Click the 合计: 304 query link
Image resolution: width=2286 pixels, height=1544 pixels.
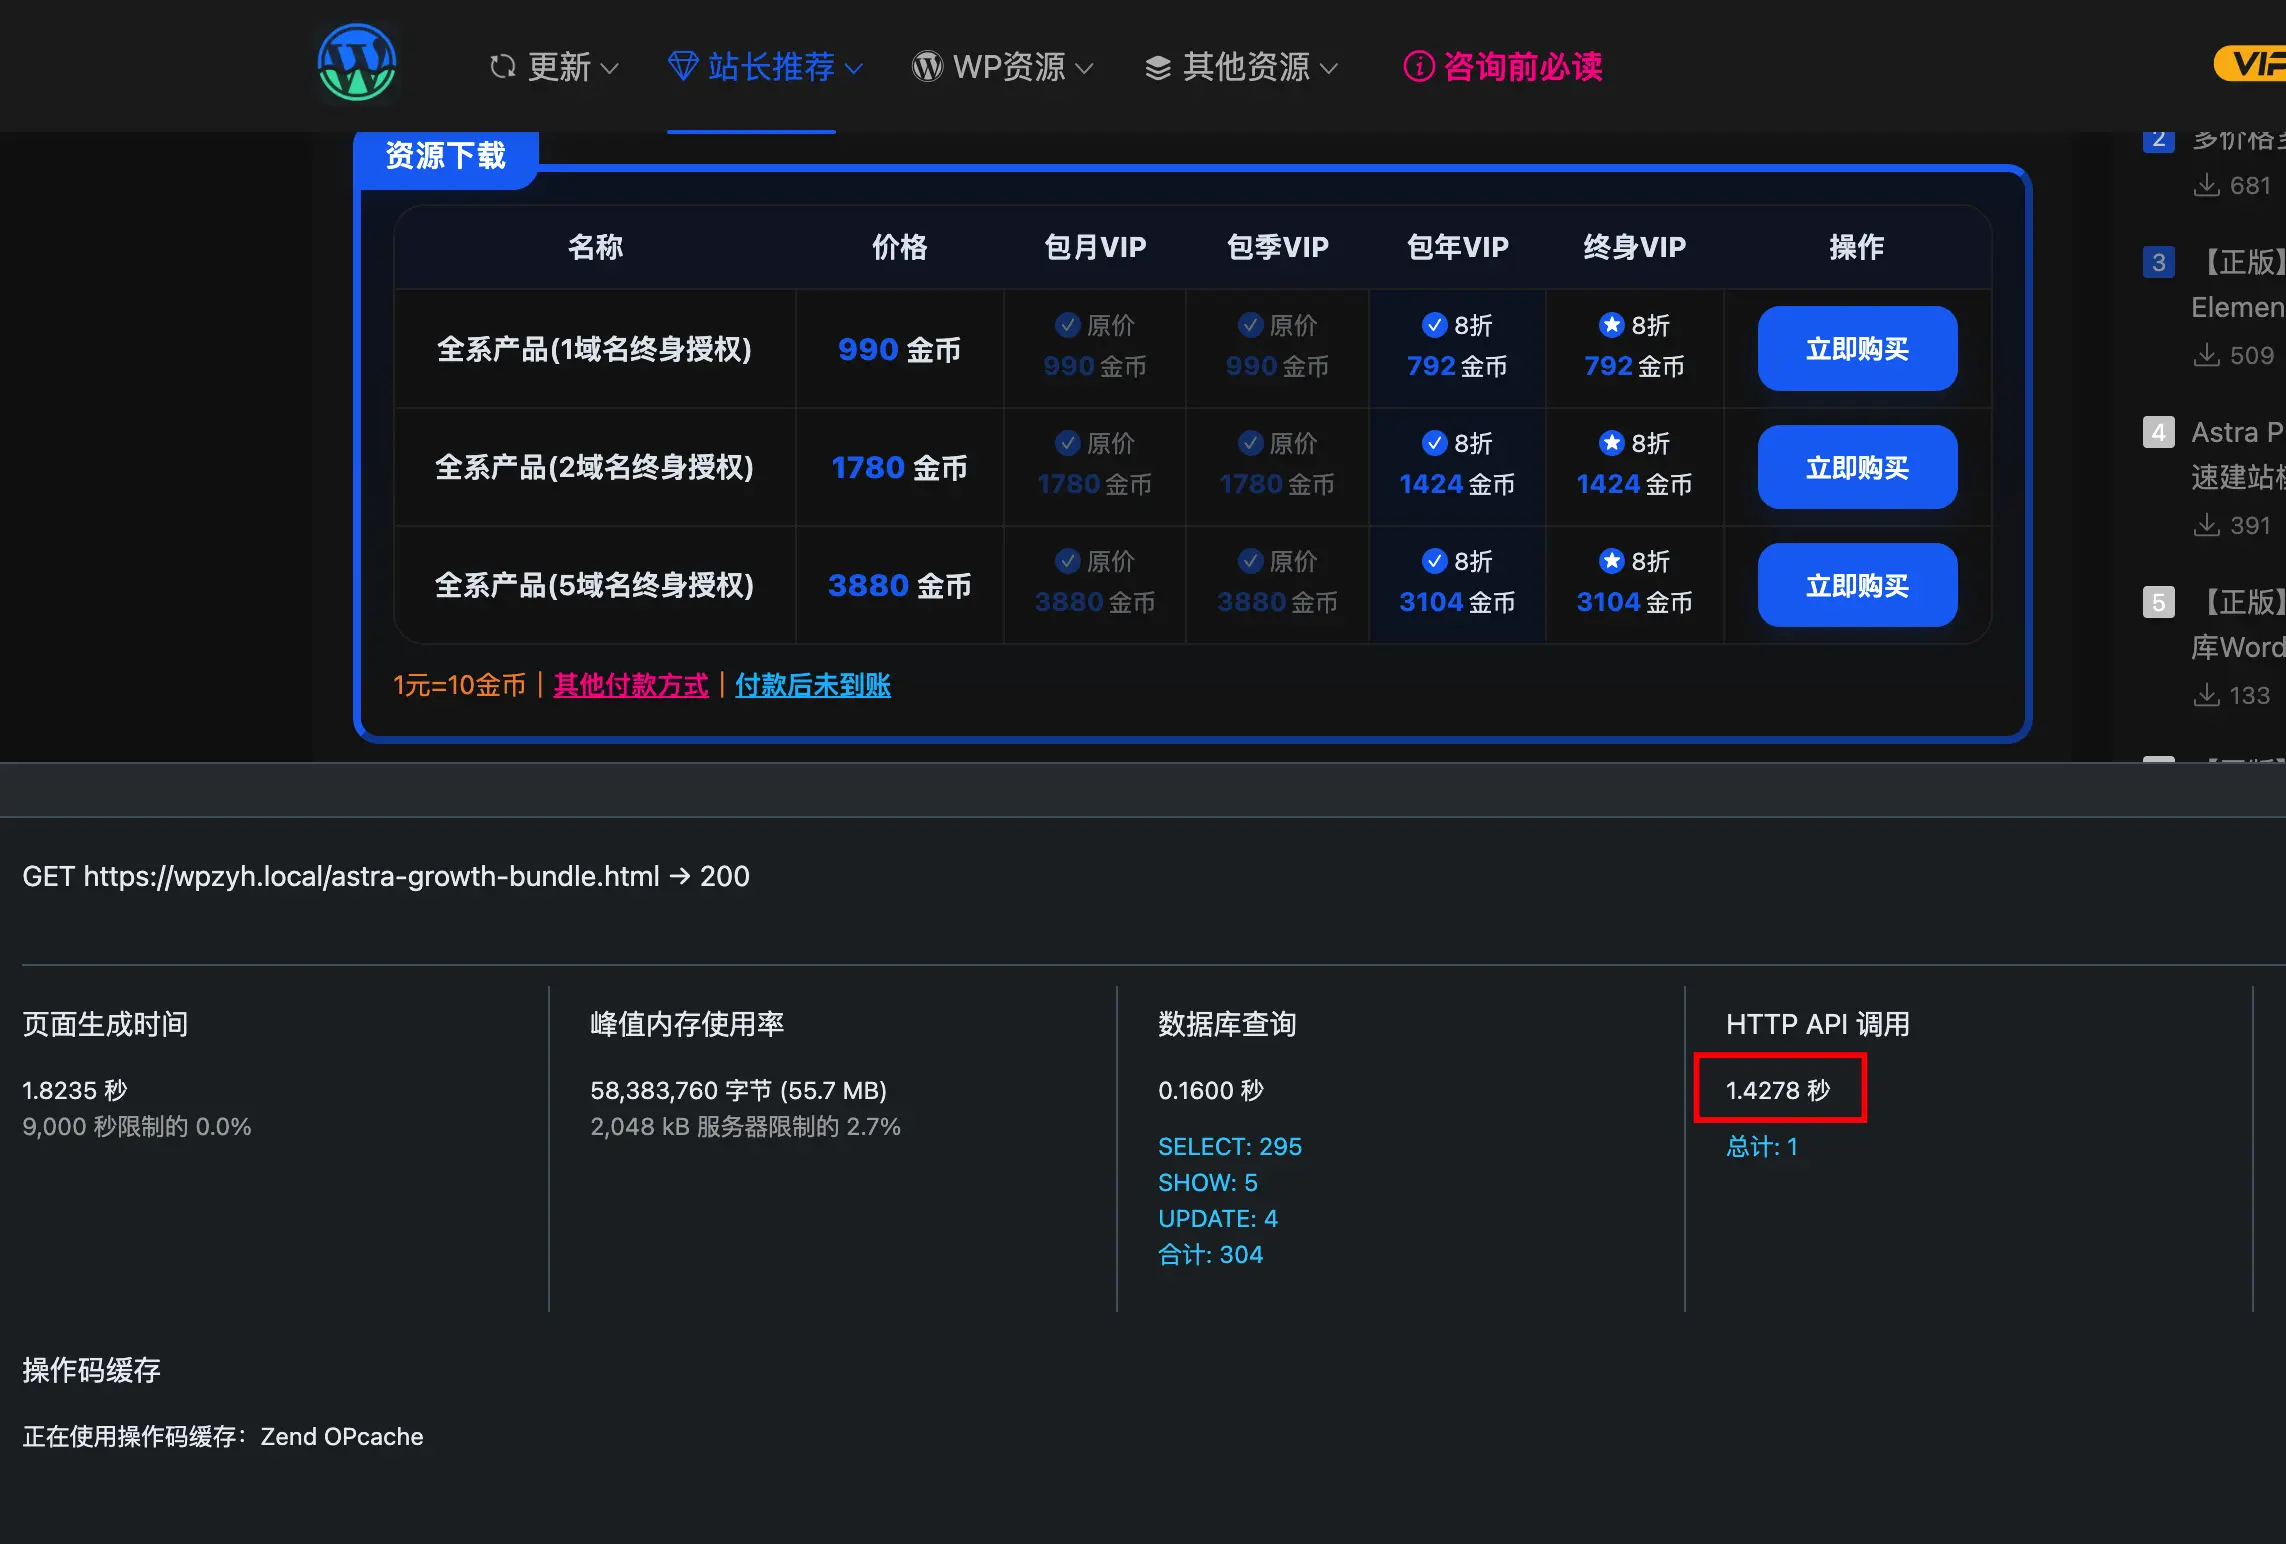point(1211,1254)
